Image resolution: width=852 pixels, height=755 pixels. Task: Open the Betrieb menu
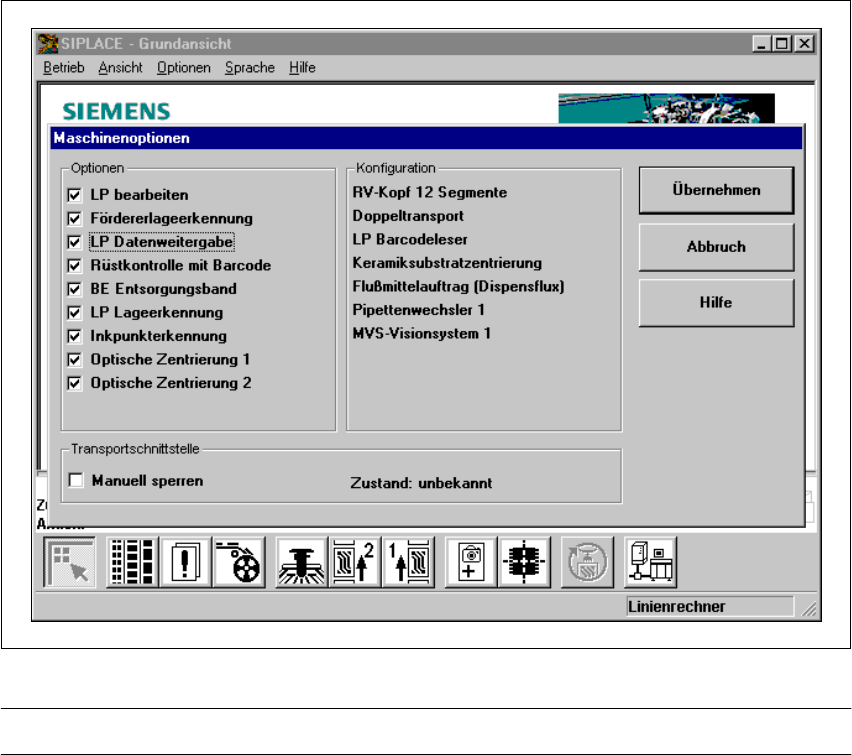click(64, 68)
